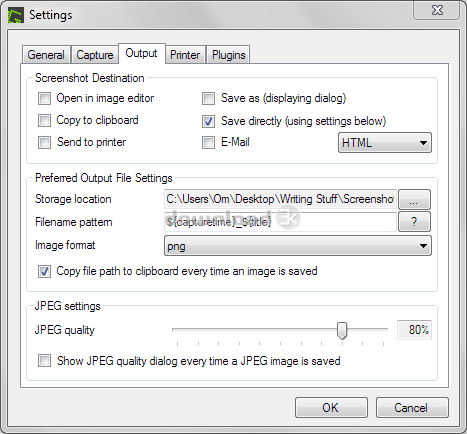Open the Image format png dropdown
Screen dimensions: 467x434
point(298,246)
